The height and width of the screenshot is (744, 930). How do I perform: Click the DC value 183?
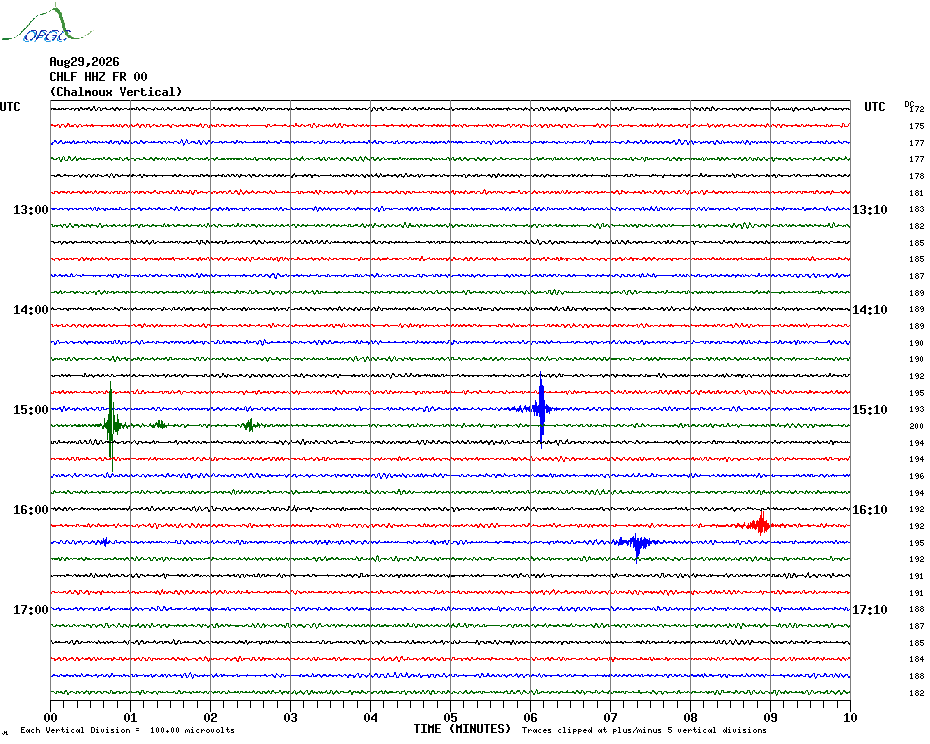click(x=917, y=209)
